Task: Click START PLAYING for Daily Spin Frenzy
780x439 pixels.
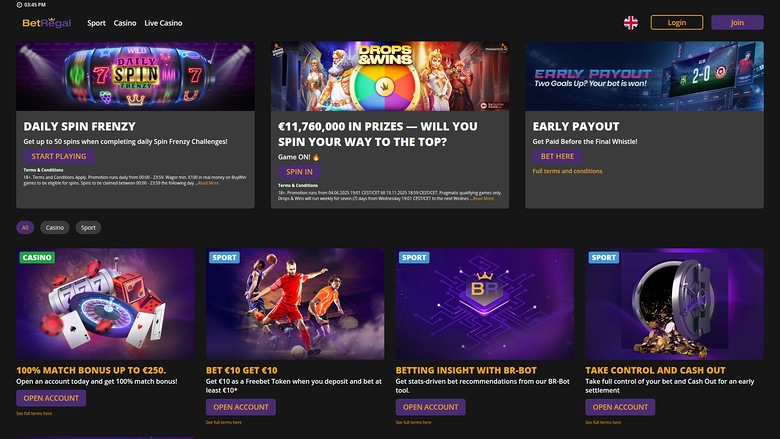Action: (x=58, y=157)
